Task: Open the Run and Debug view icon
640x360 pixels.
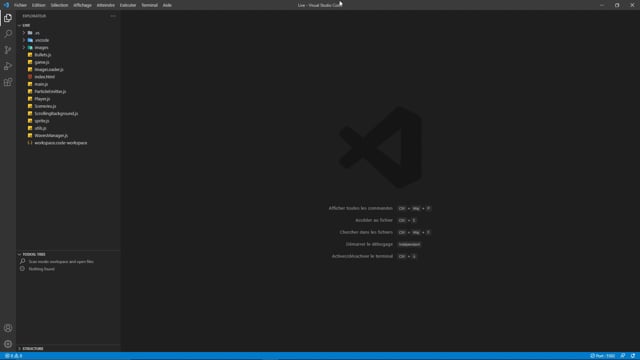Action: 8,66
